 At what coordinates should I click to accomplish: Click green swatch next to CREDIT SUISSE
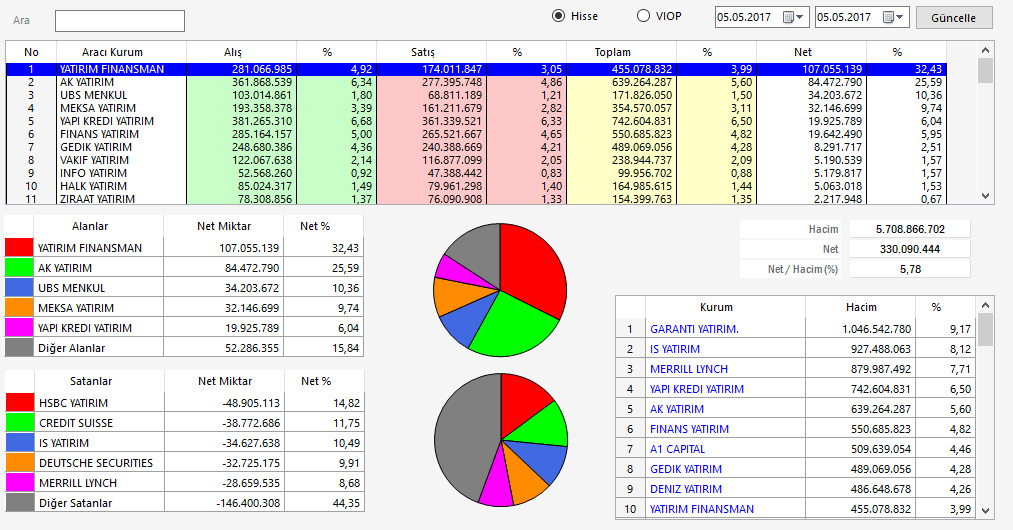tap(20, 423)
